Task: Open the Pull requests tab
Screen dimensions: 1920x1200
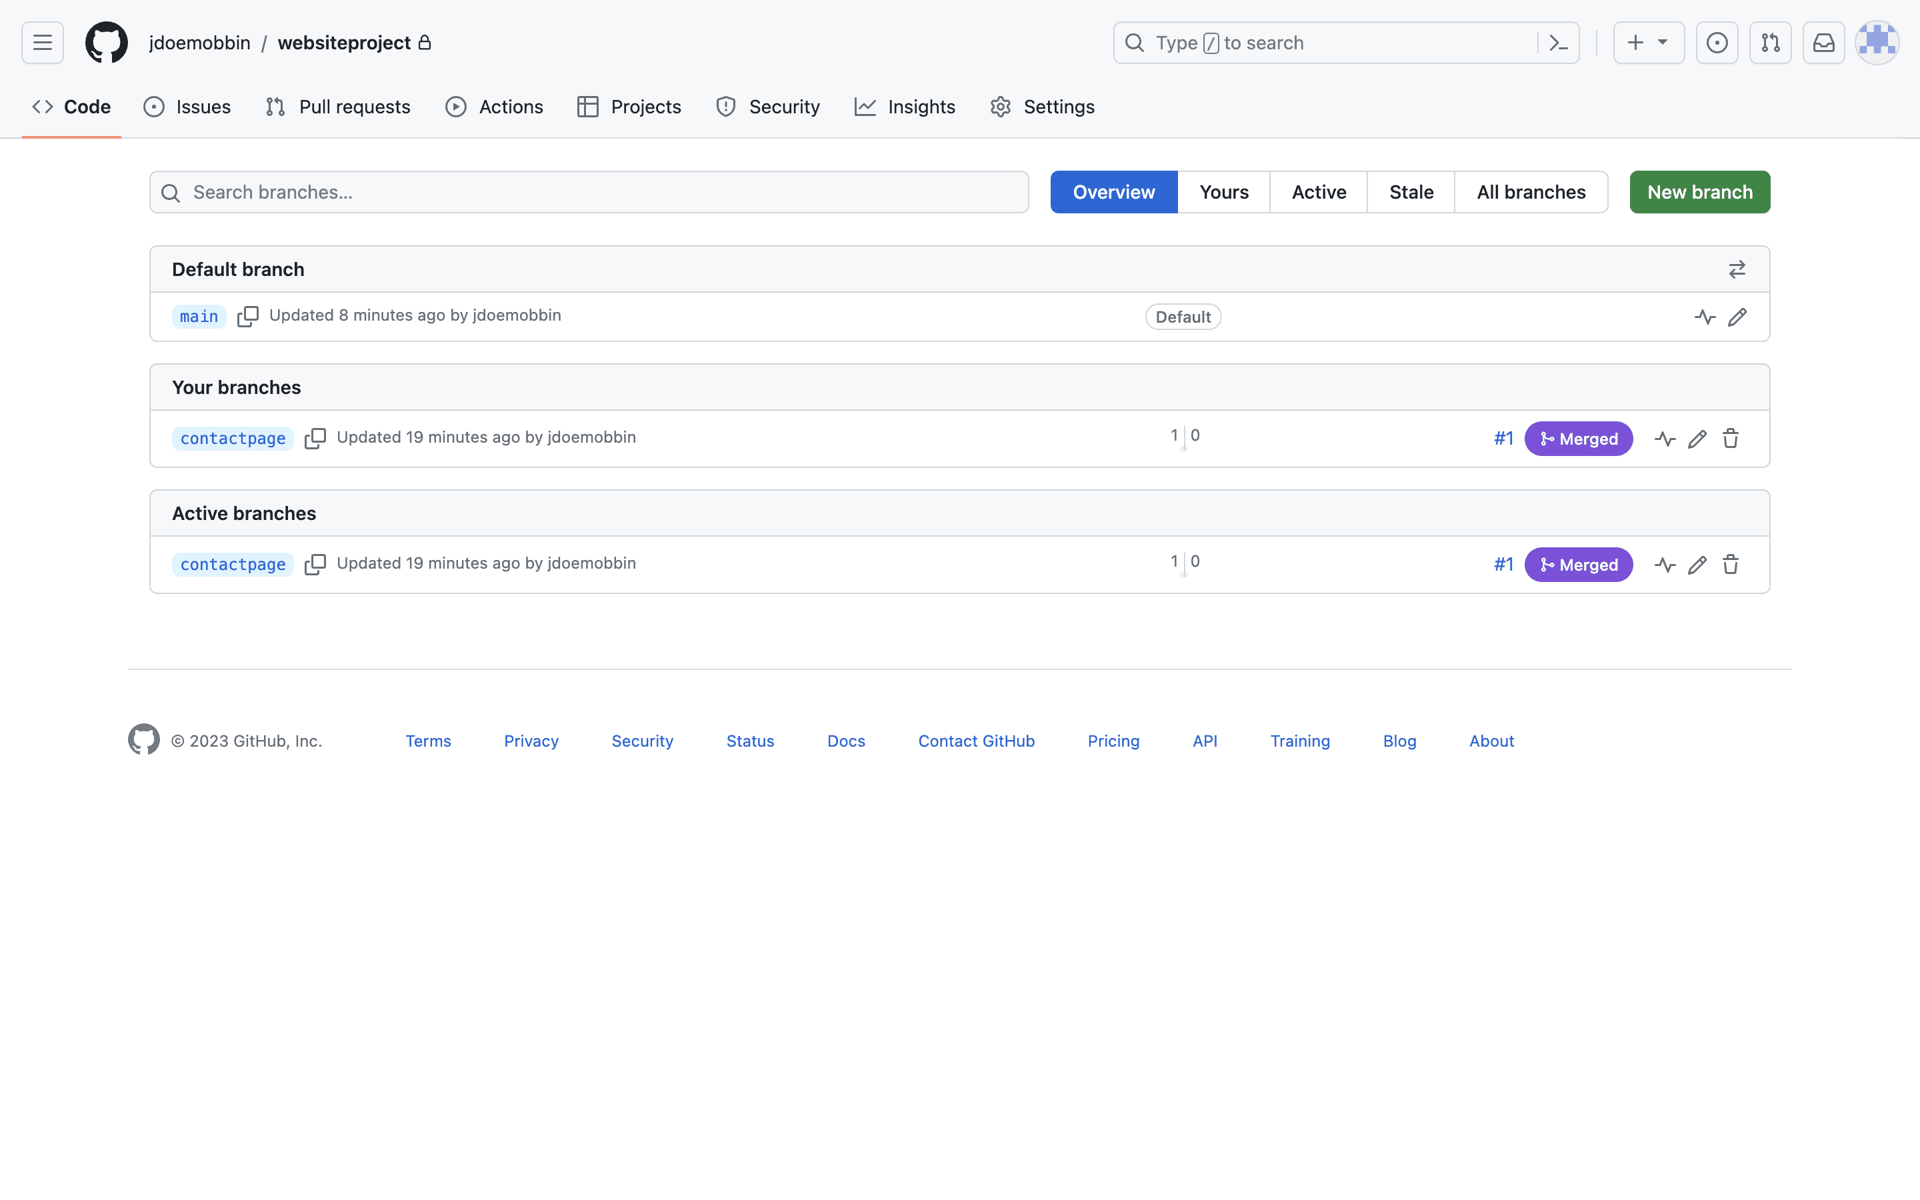Action: [338, 107]
